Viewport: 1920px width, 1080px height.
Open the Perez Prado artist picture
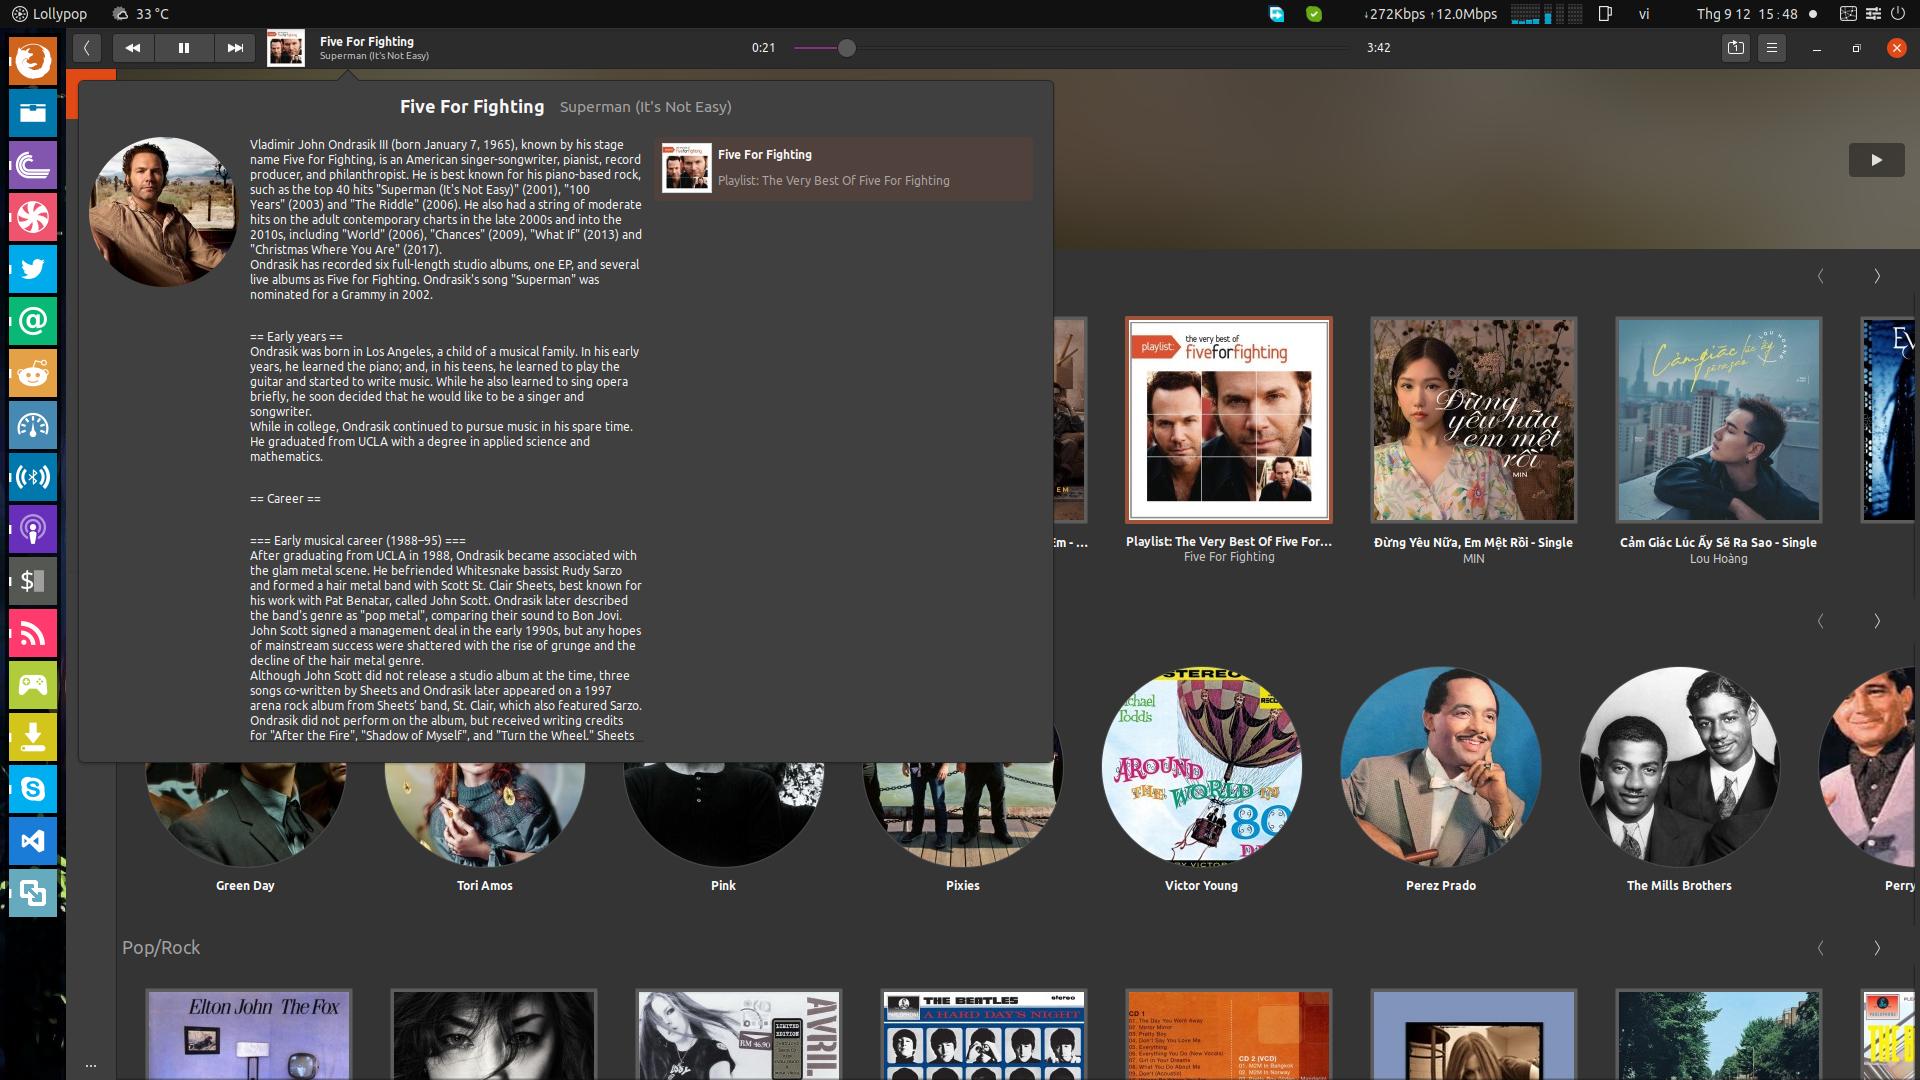coord(1441,766)
